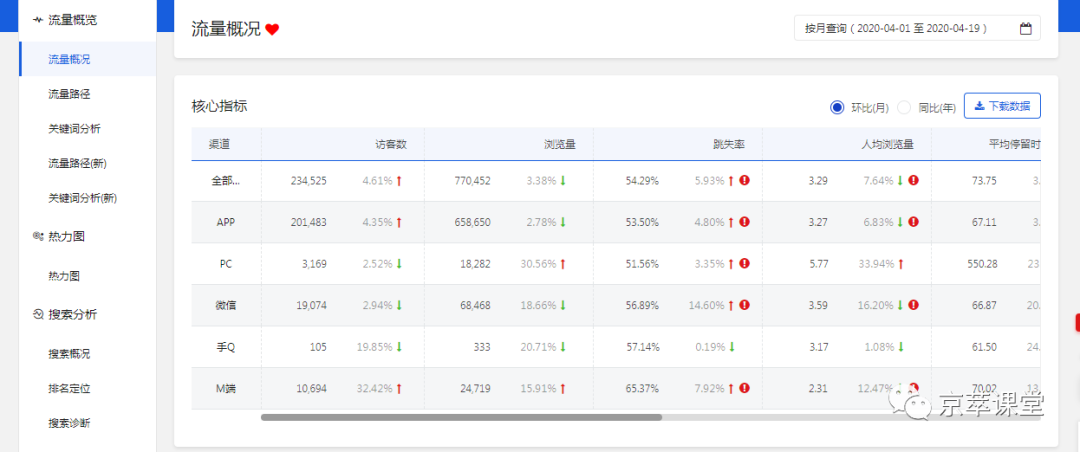Screen dimensions: 1080x452
Task: Click warning icon in PC row bounce rate
Action: (x=745, y=264)
